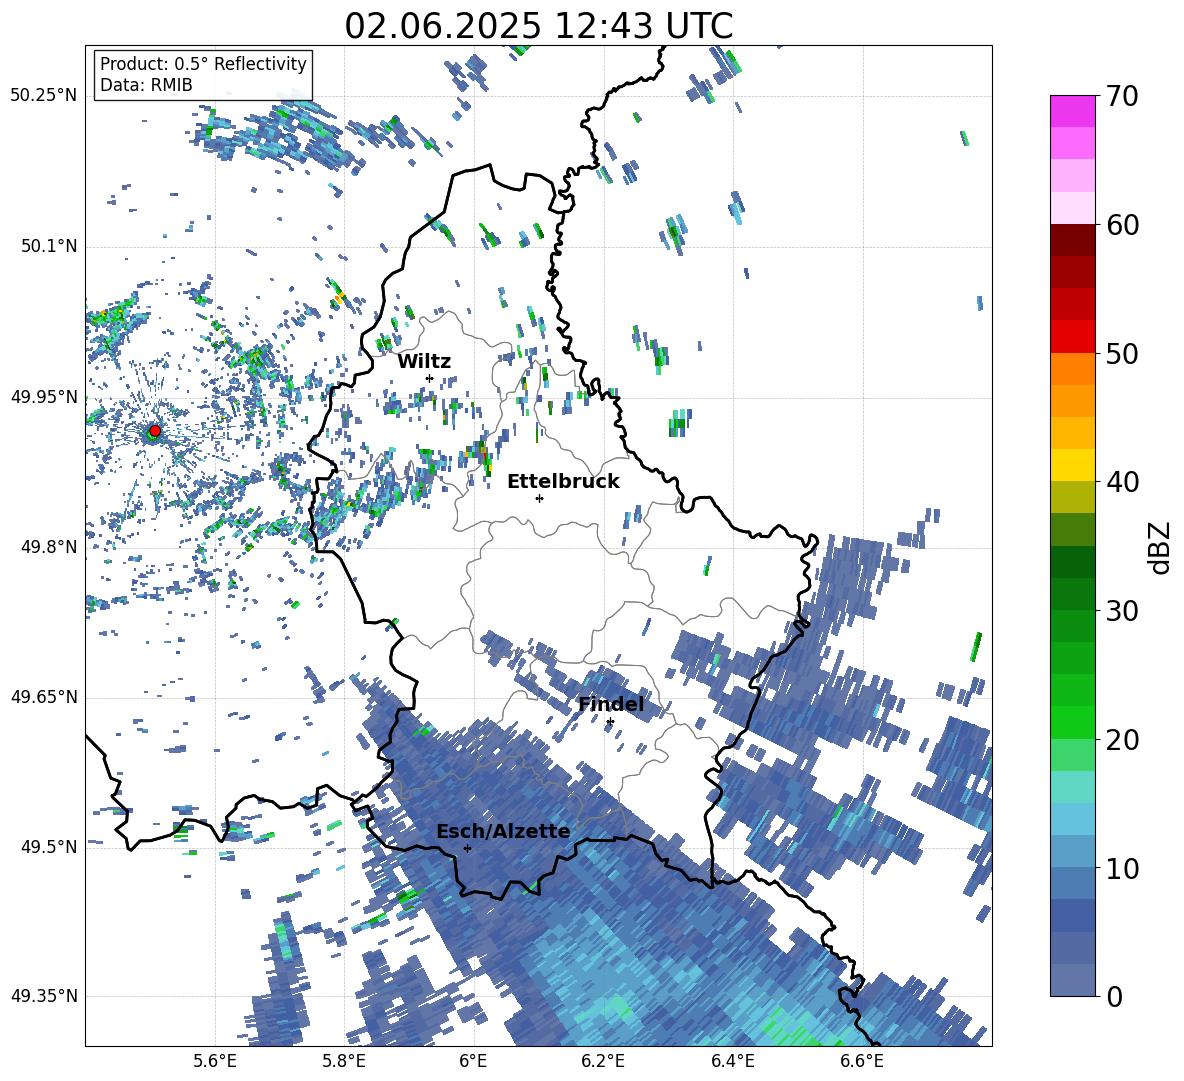Click the colorbar tick label 70
The height and width of the screenshot is (1081, 1184).
(x=1121, y=96)
